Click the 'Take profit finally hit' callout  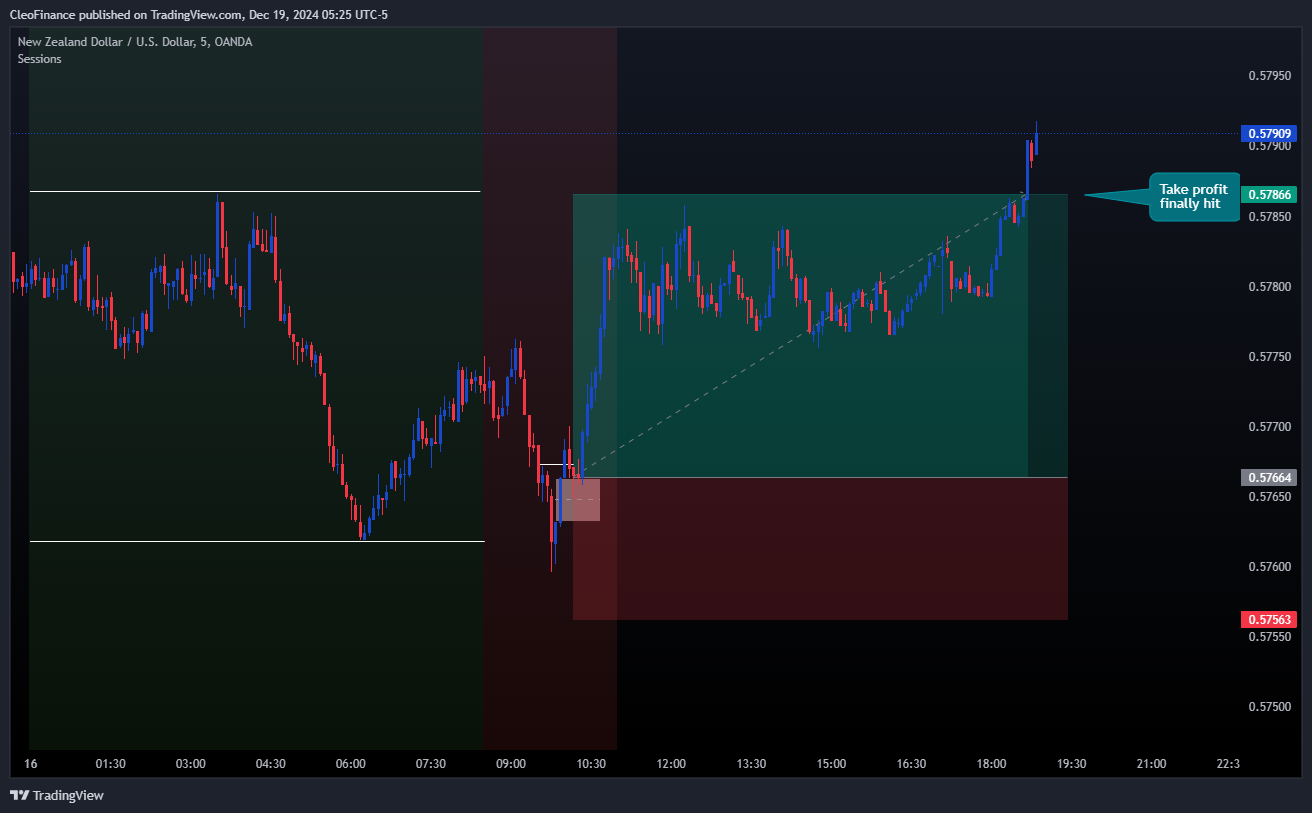coord(1193,196)
